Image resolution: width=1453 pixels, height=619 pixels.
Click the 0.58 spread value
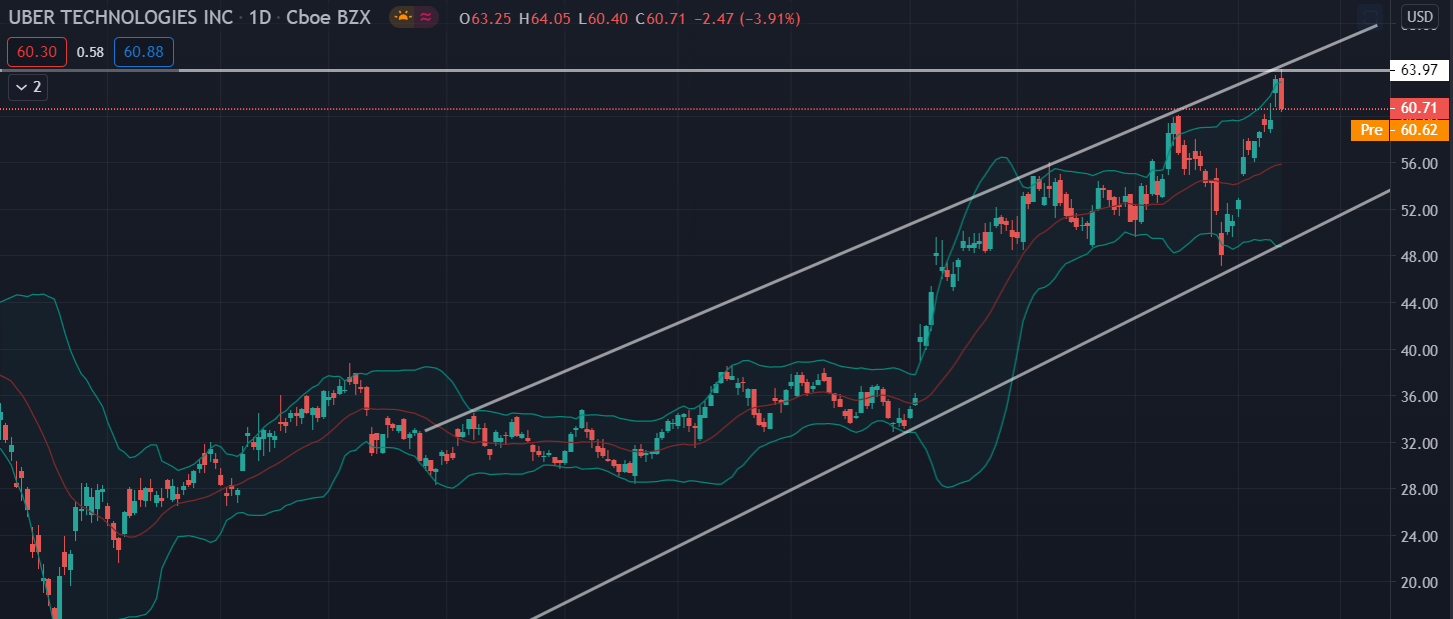coord(90,52)
